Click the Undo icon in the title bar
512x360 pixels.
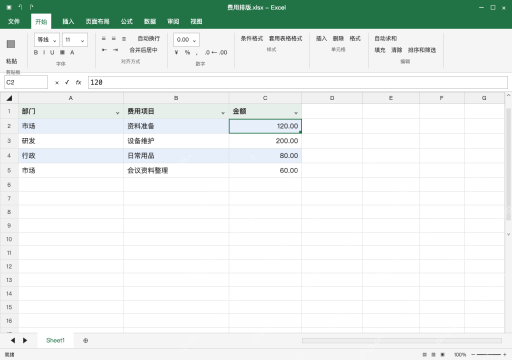point(20,7)
